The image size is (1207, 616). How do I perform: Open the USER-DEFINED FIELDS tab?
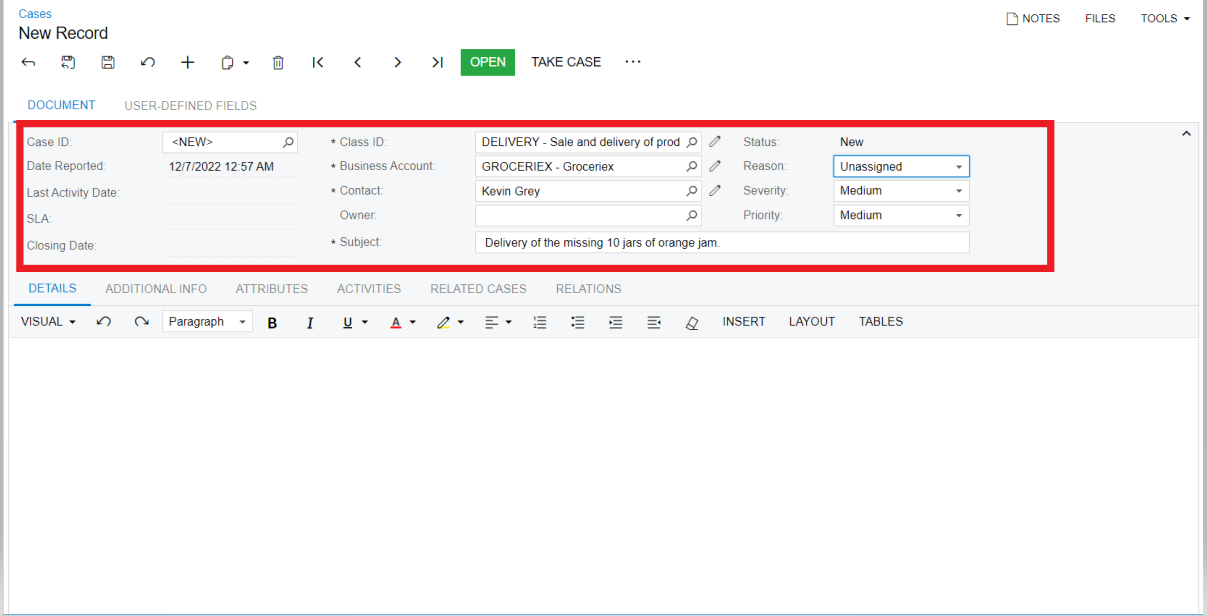(x=190, y=105)
